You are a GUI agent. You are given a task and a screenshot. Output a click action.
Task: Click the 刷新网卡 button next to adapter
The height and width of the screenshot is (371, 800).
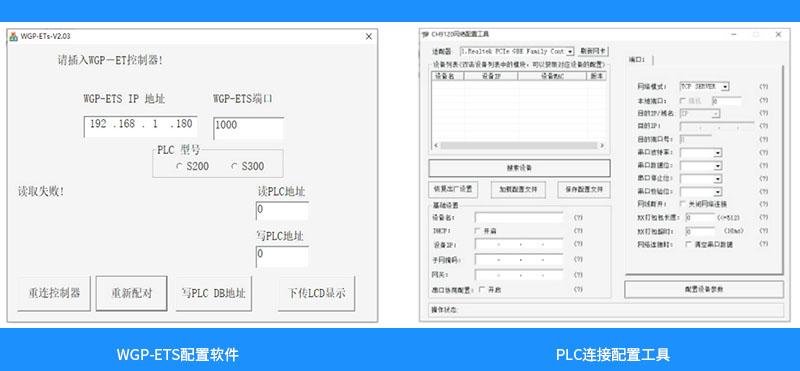click(593, 52)
